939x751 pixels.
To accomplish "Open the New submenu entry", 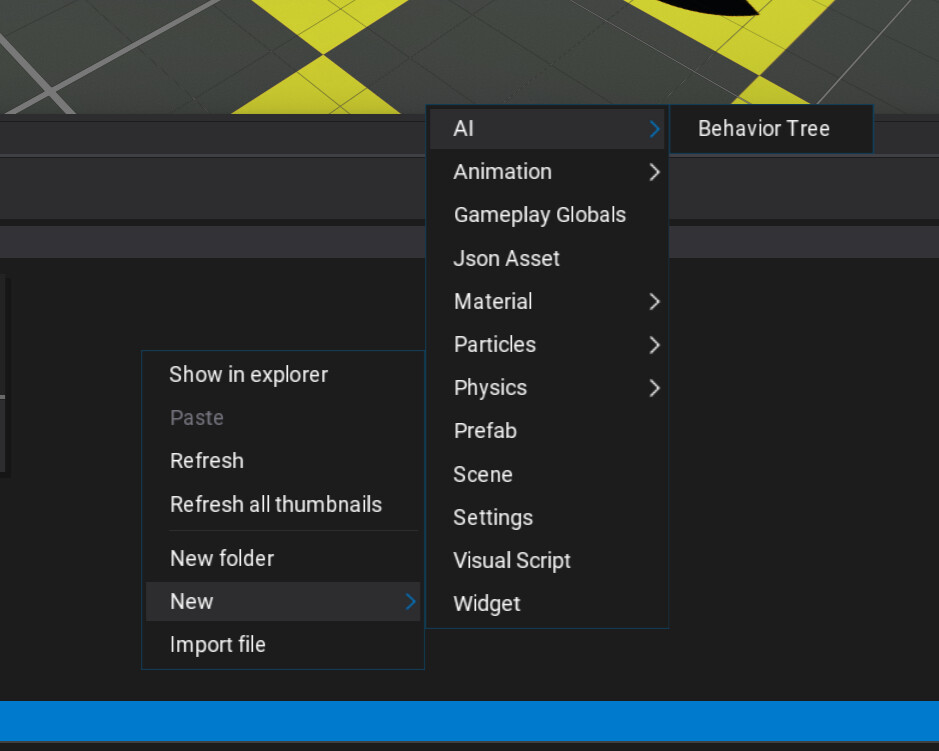I will click(x=282, y=601).
